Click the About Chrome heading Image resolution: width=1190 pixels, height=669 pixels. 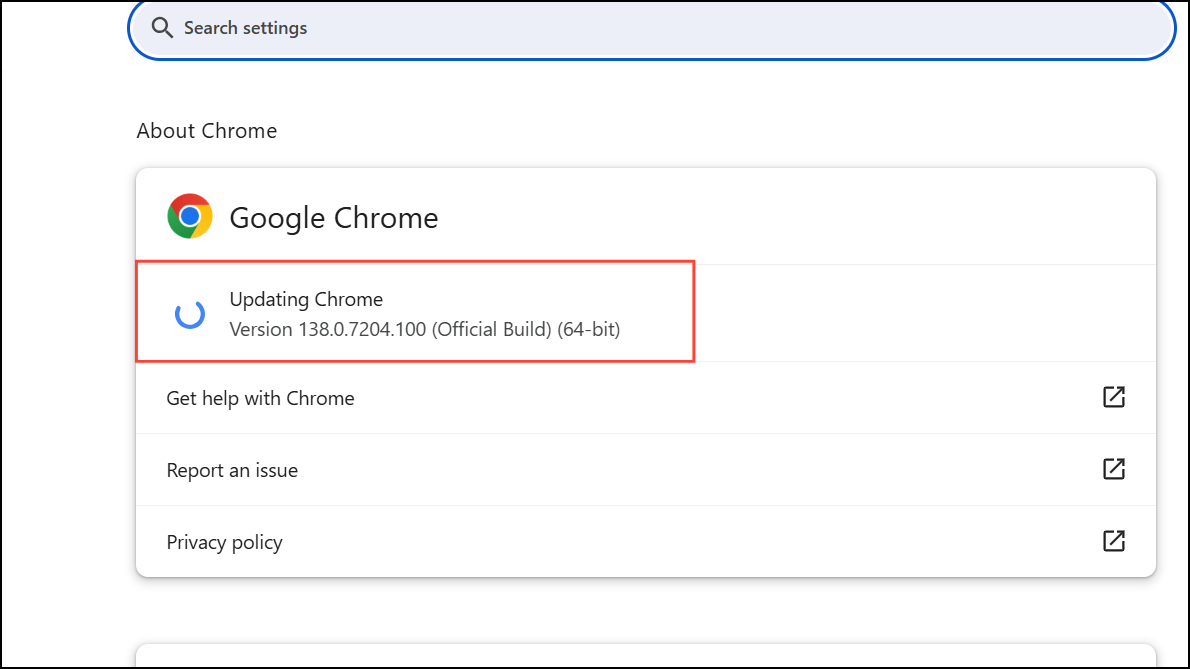(x=207, y=131)
